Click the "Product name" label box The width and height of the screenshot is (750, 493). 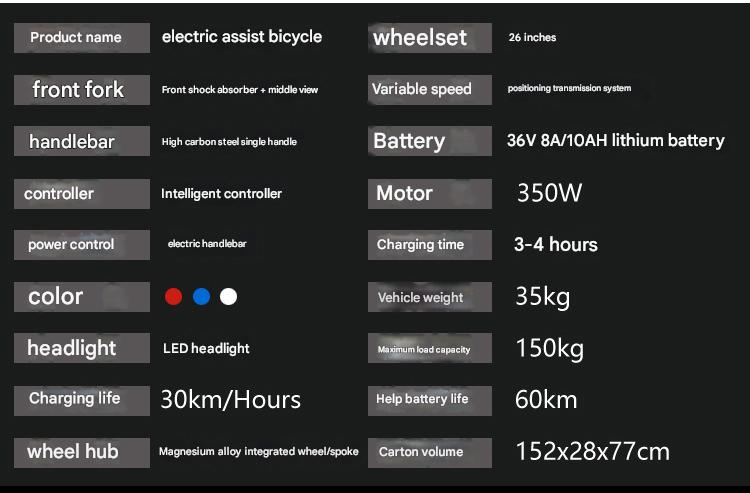[x=82, y=38]
